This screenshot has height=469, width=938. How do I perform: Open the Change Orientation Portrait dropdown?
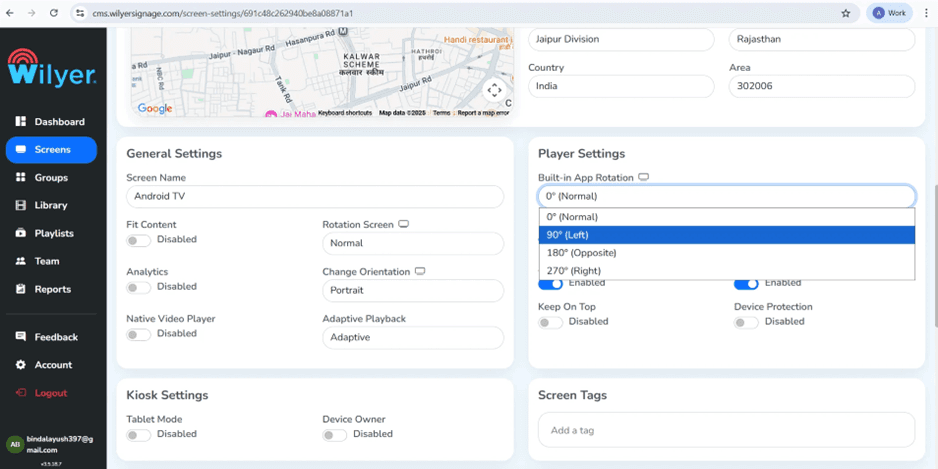click(x=413, y=290)
